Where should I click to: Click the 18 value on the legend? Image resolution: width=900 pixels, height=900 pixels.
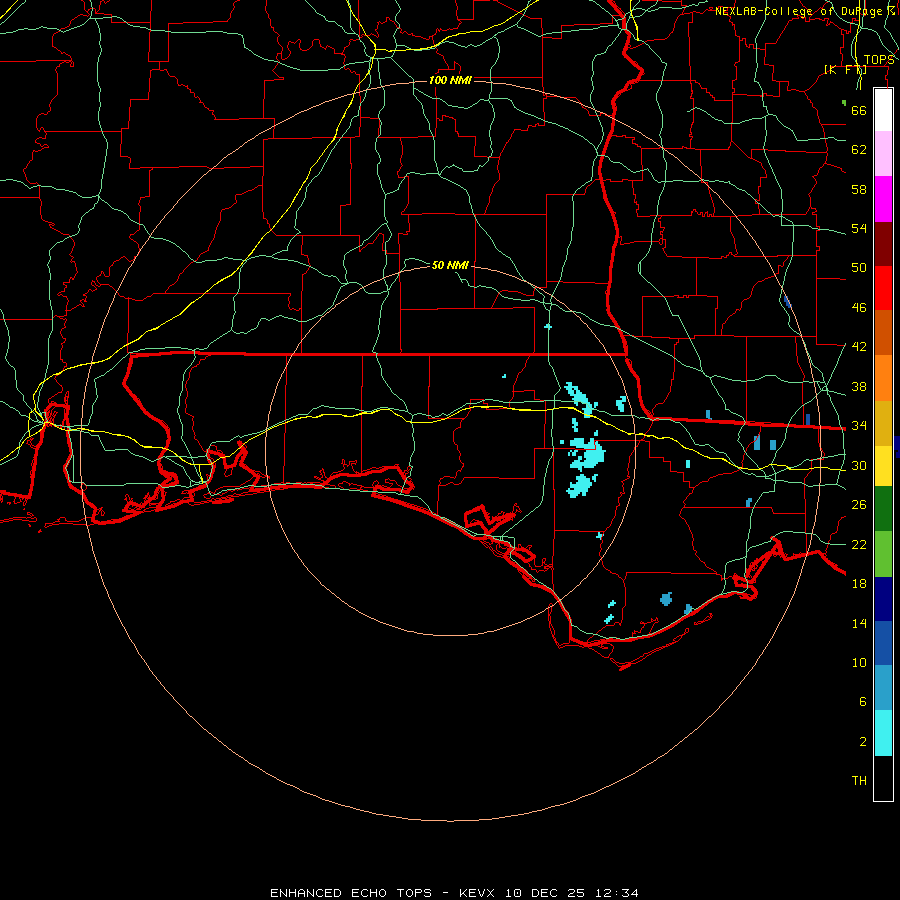point(859,584)
